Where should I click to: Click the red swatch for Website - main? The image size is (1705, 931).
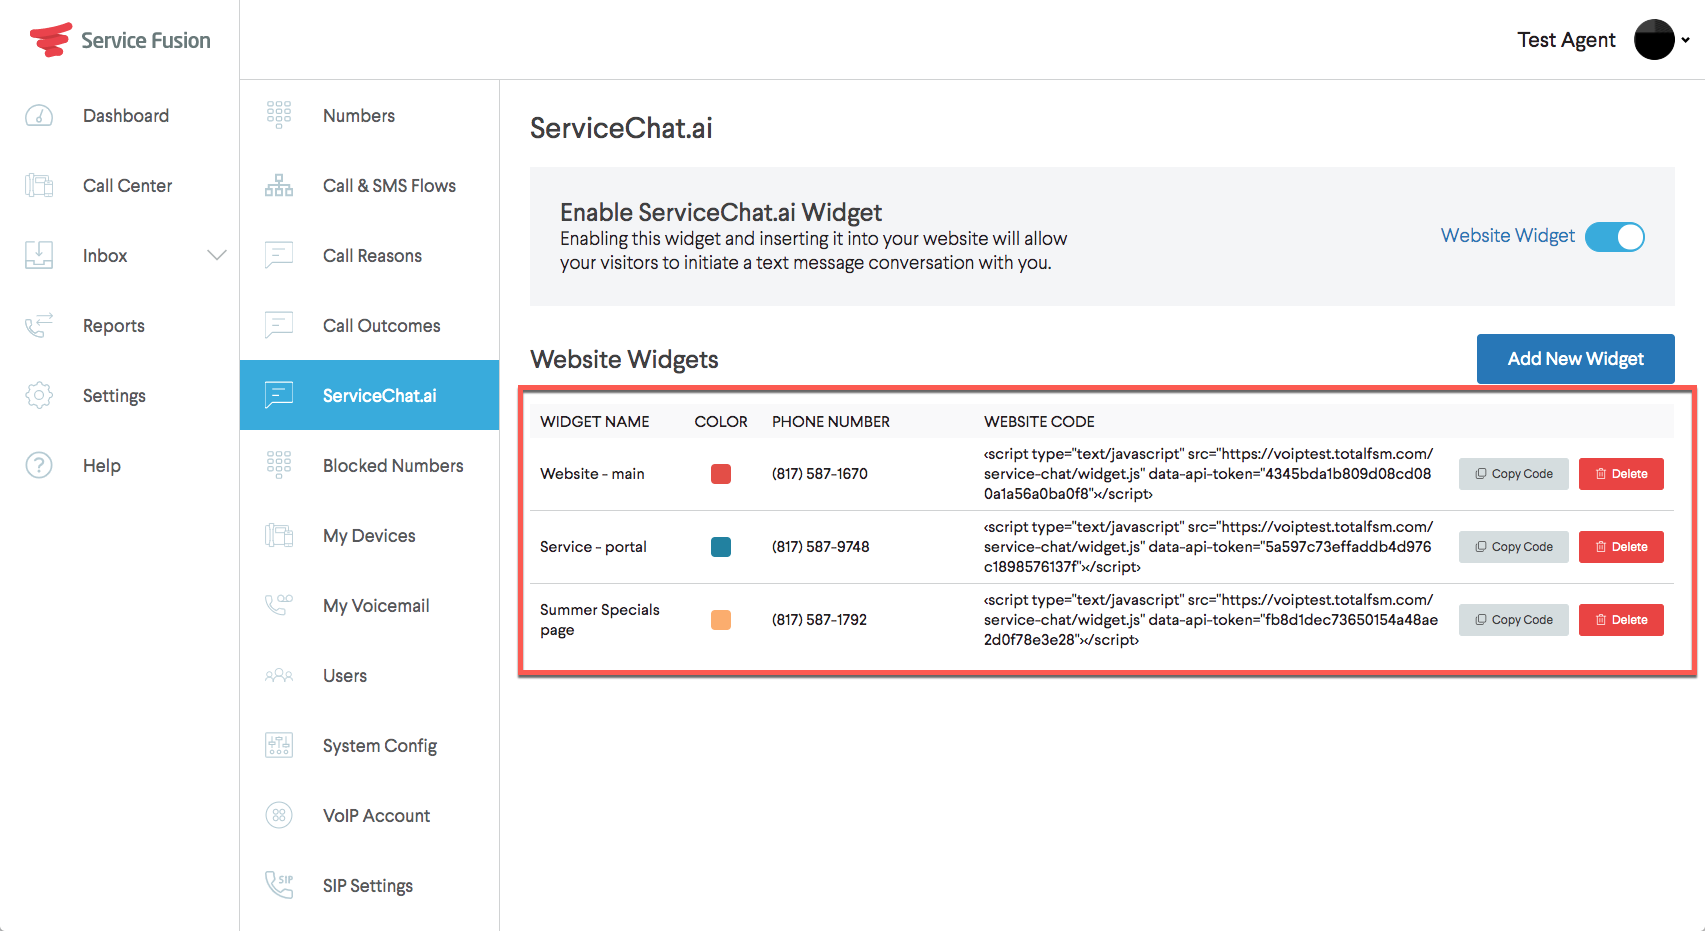click(721, 474)
